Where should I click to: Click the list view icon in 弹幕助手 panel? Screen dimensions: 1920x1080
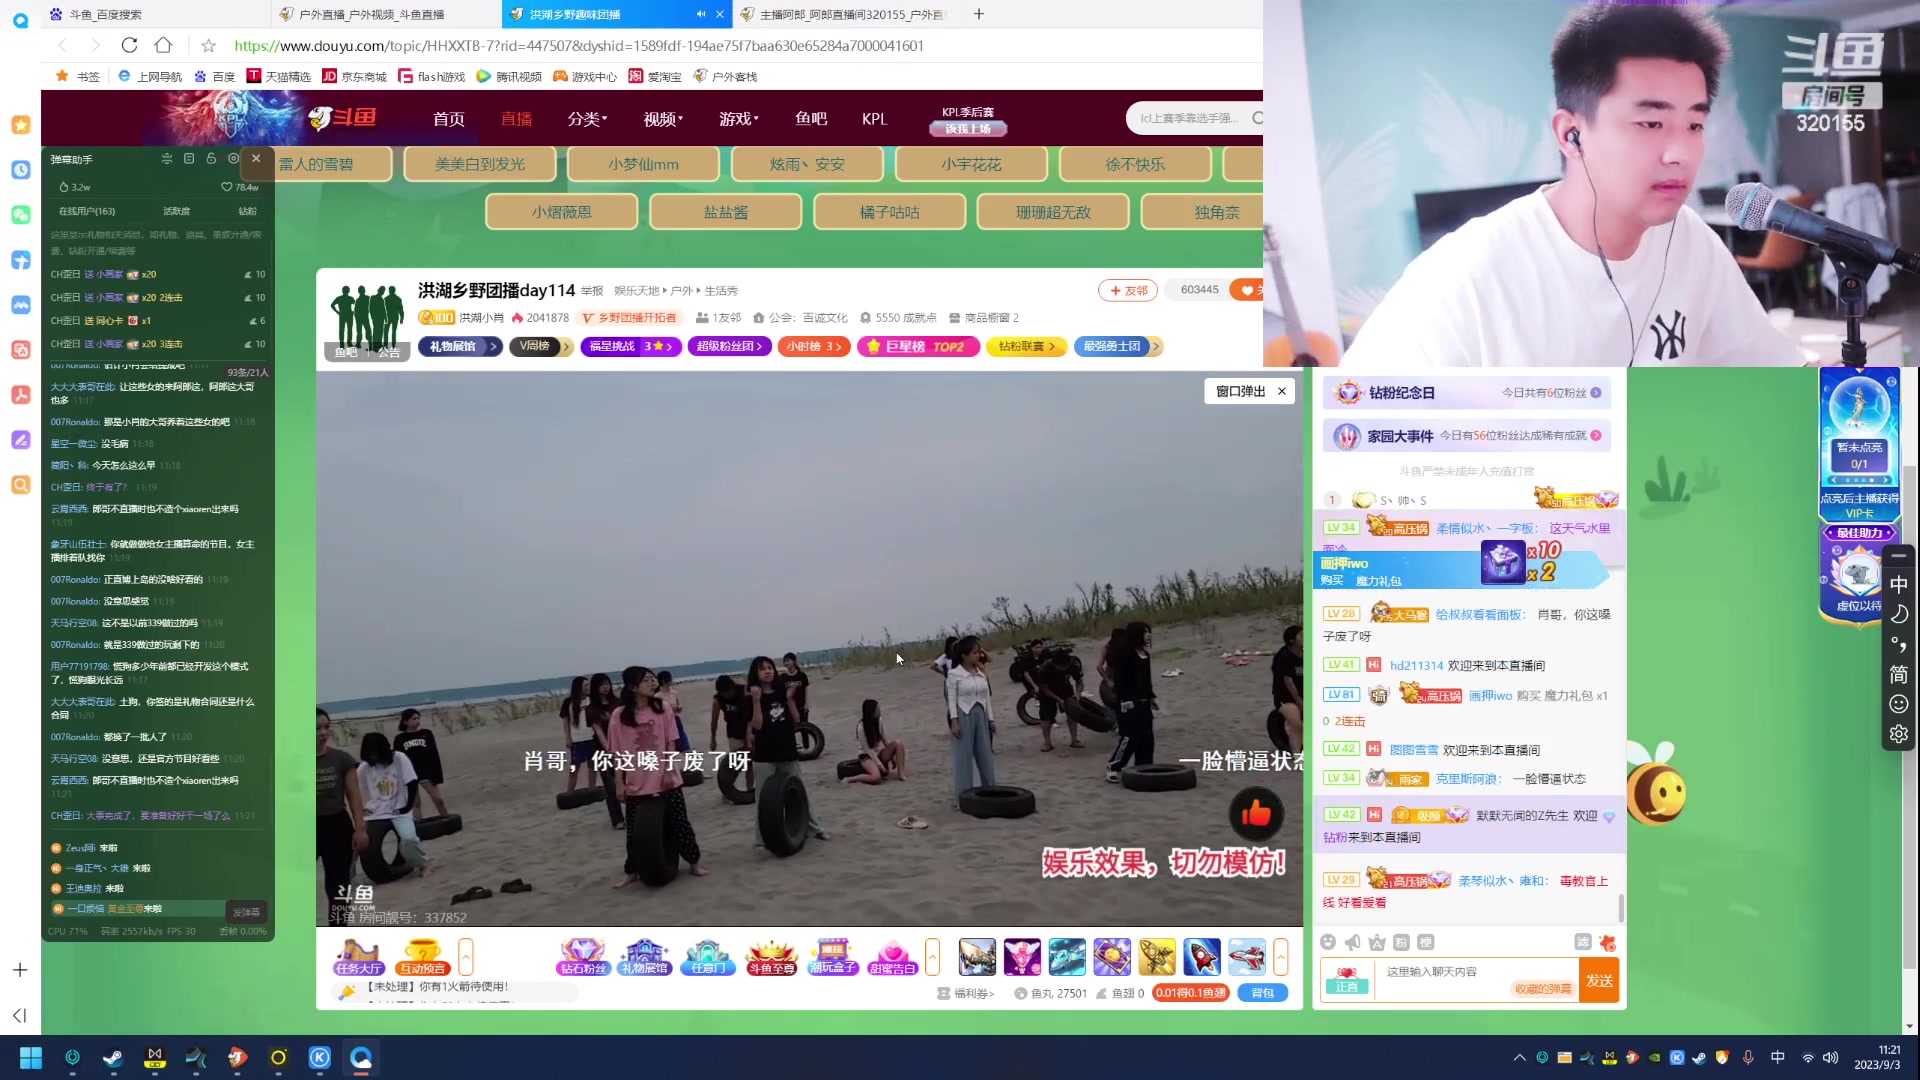189,159
